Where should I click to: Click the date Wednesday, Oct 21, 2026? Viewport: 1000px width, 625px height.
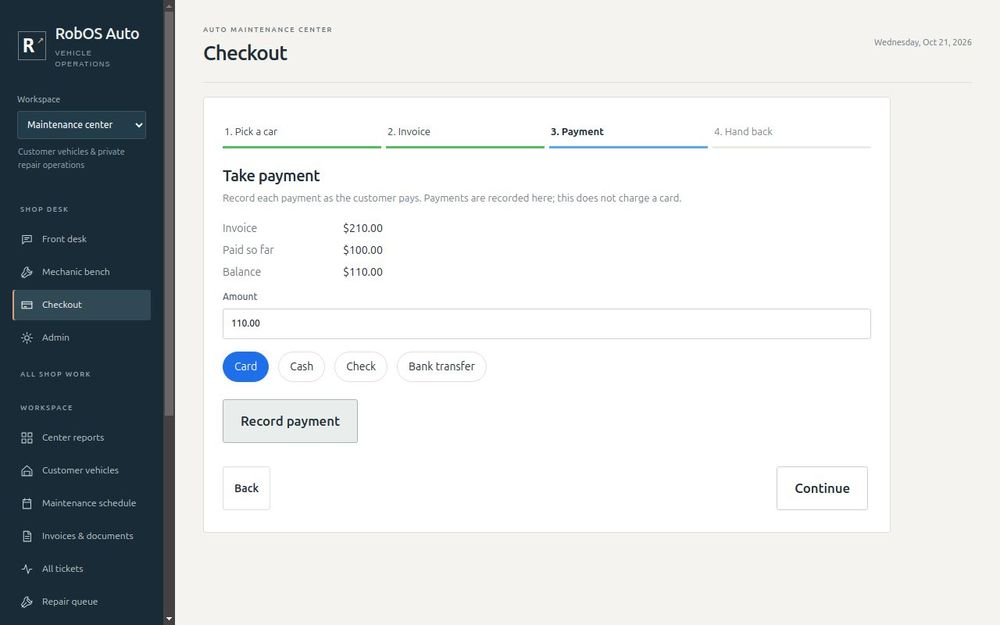click(x=923, y=42)
